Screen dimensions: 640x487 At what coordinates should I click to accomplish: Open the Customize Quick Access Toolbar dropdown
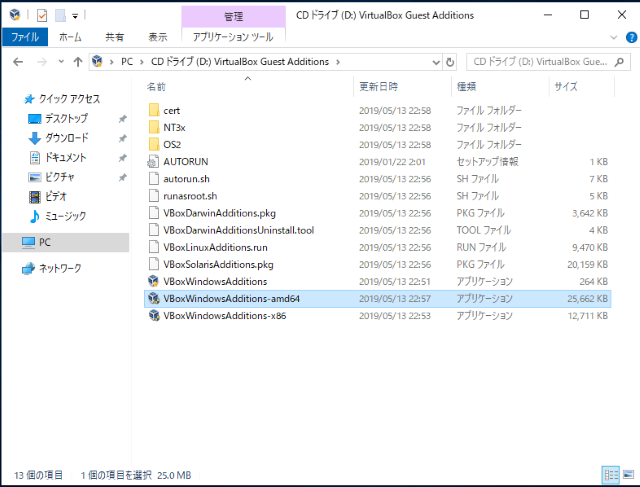(x=75, y=16)
